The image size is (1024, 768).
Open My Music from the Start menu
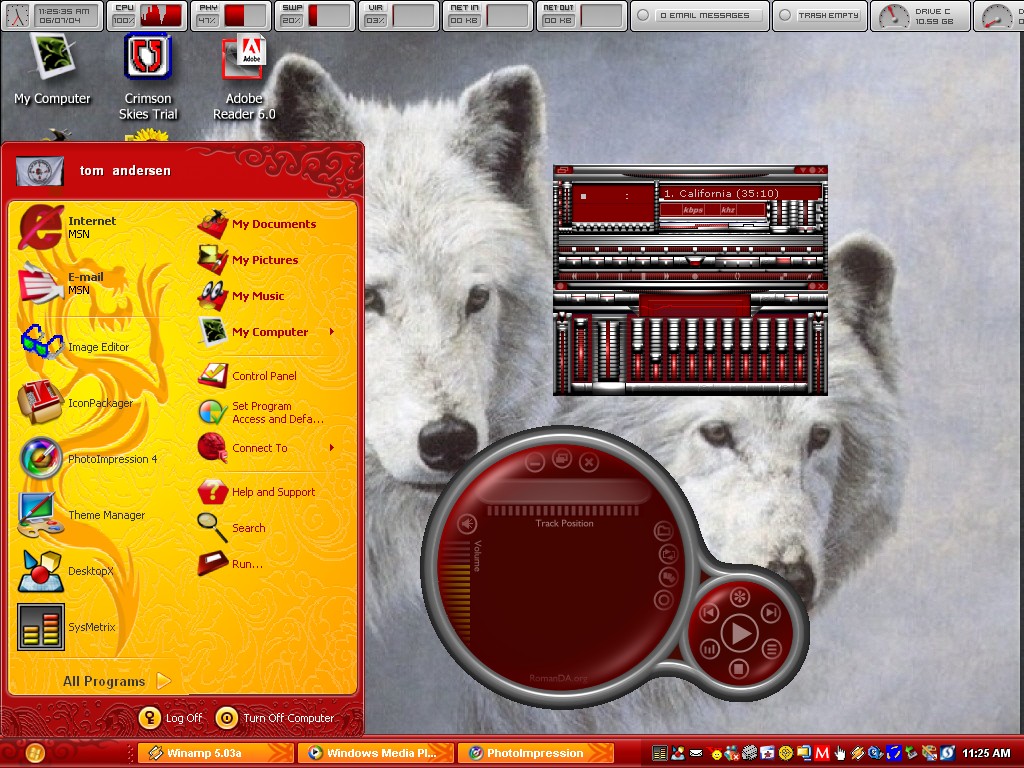(242, 296)
